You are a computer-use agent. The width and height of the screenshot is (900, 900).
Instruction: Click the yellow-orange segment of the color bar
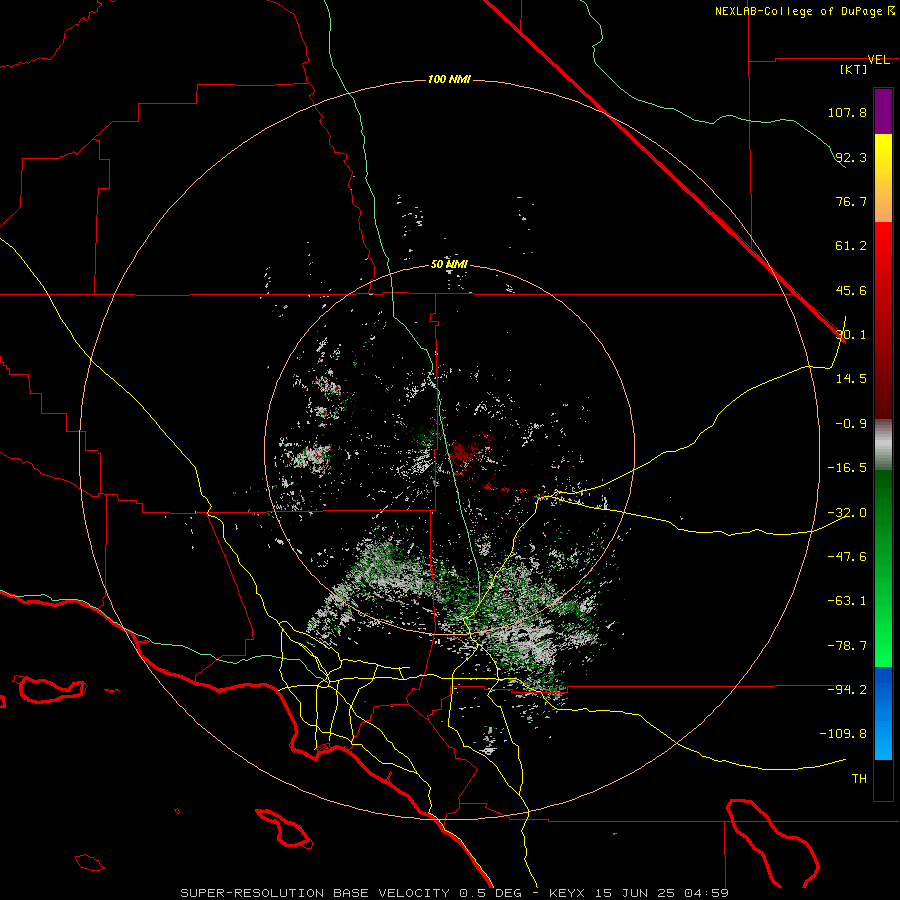[x=883, y=178]
